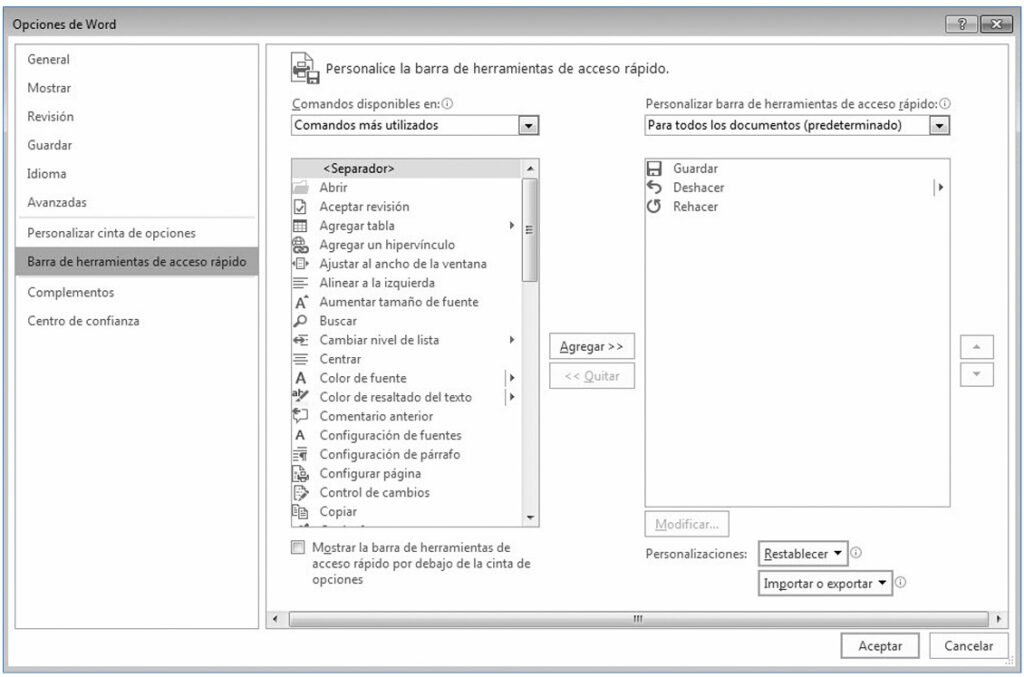Image resolution: width=1024 pixels, height=677 pixels.
Task: Click the Alinear a la izquierda icon
Action: click(300, 283)
